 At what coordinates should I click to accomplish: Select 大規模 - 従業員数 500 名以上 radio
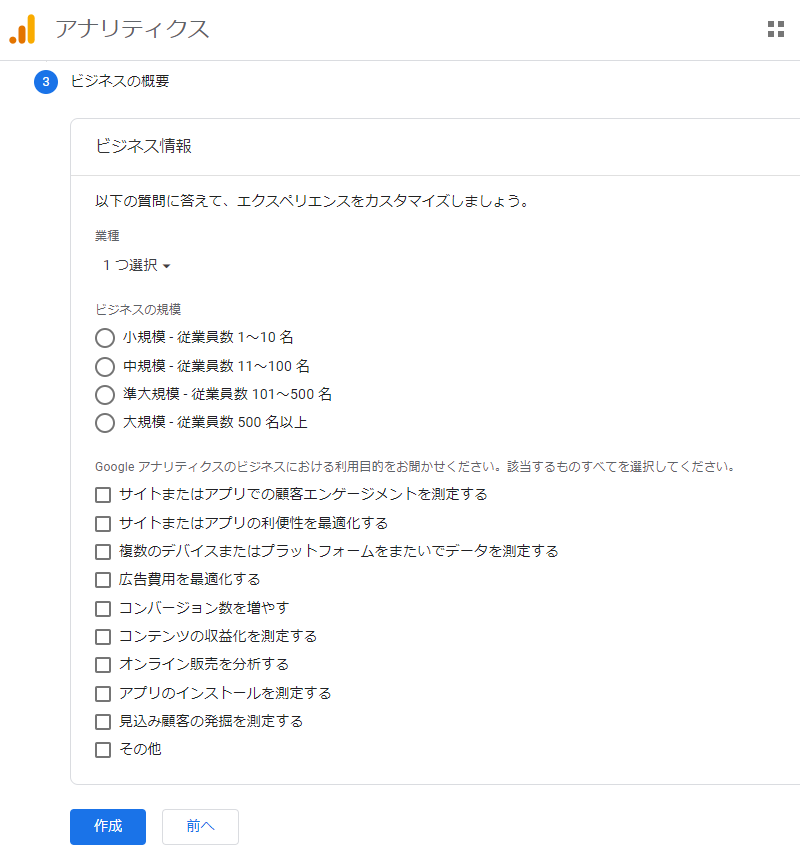pos(105,423)
